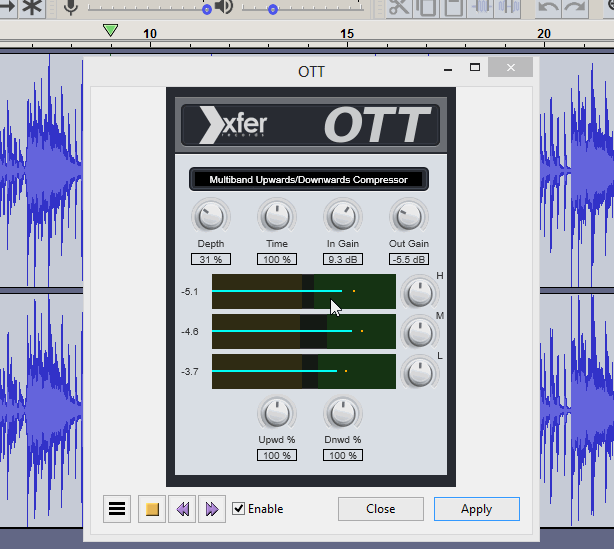Click the Time knob

tap(277, 217)
